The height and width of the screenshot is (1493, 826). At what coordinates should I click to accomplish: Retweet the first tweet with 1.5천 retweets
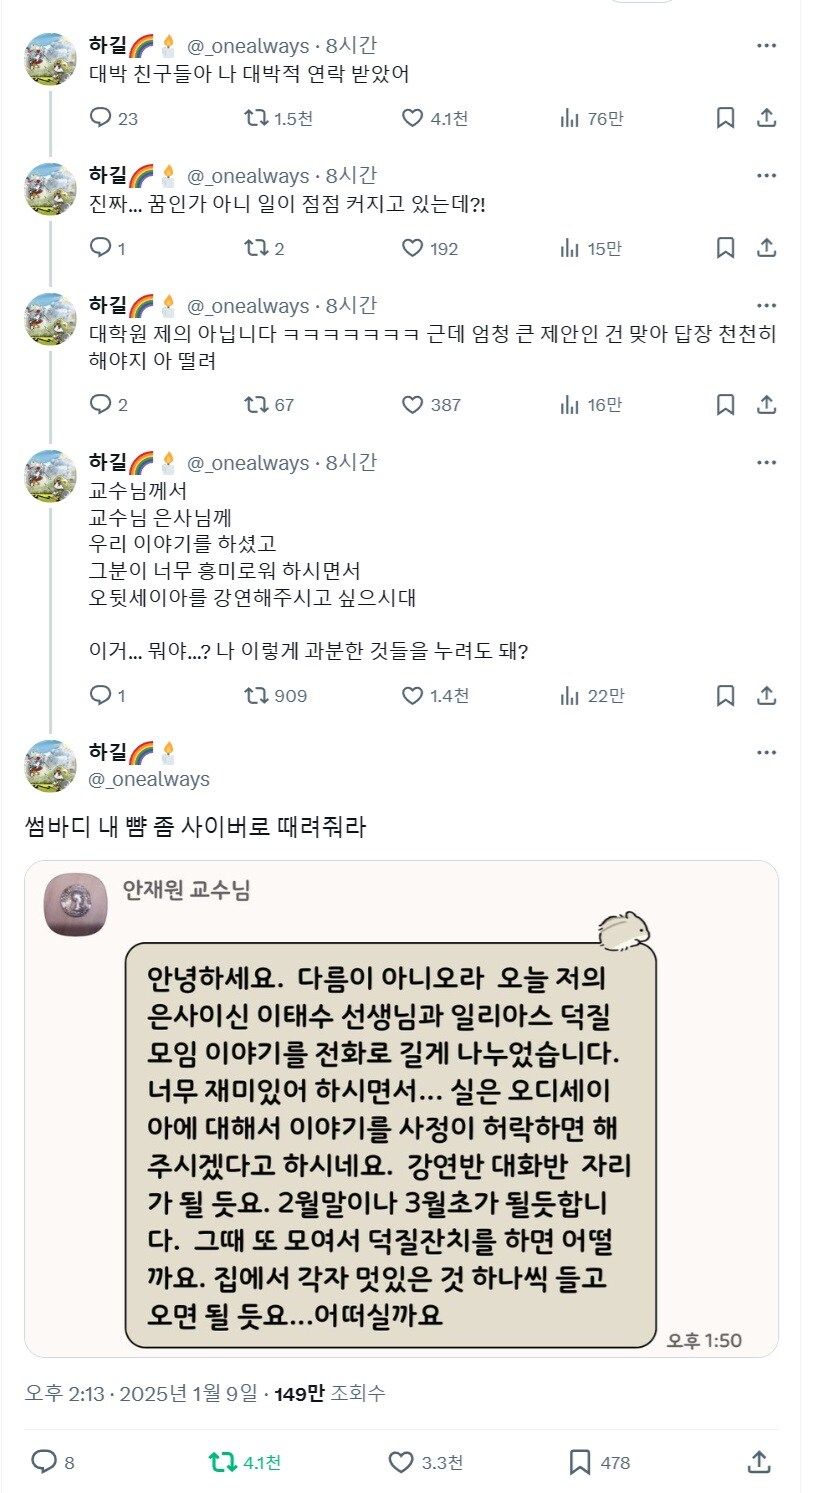click(257, 118)
